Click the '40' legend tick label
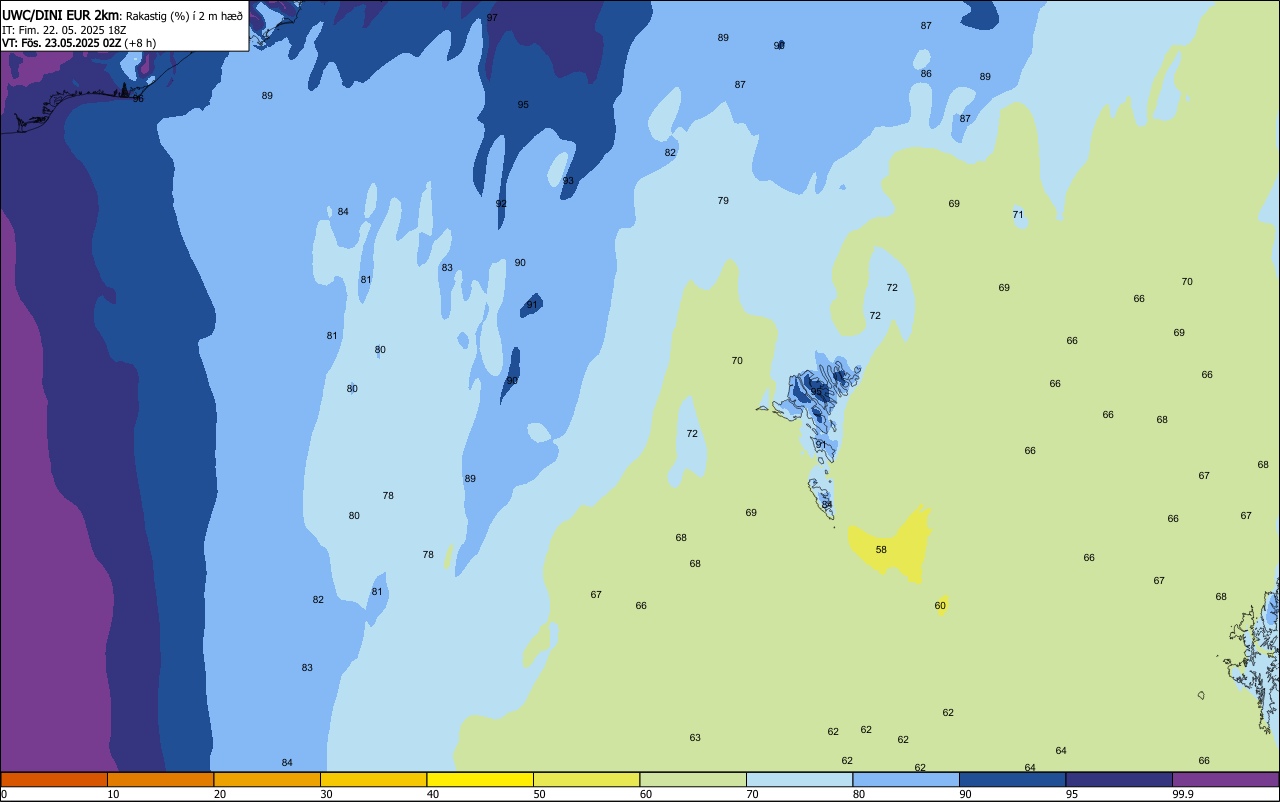This screenshot has width=1280, height=802. point(432,794)
